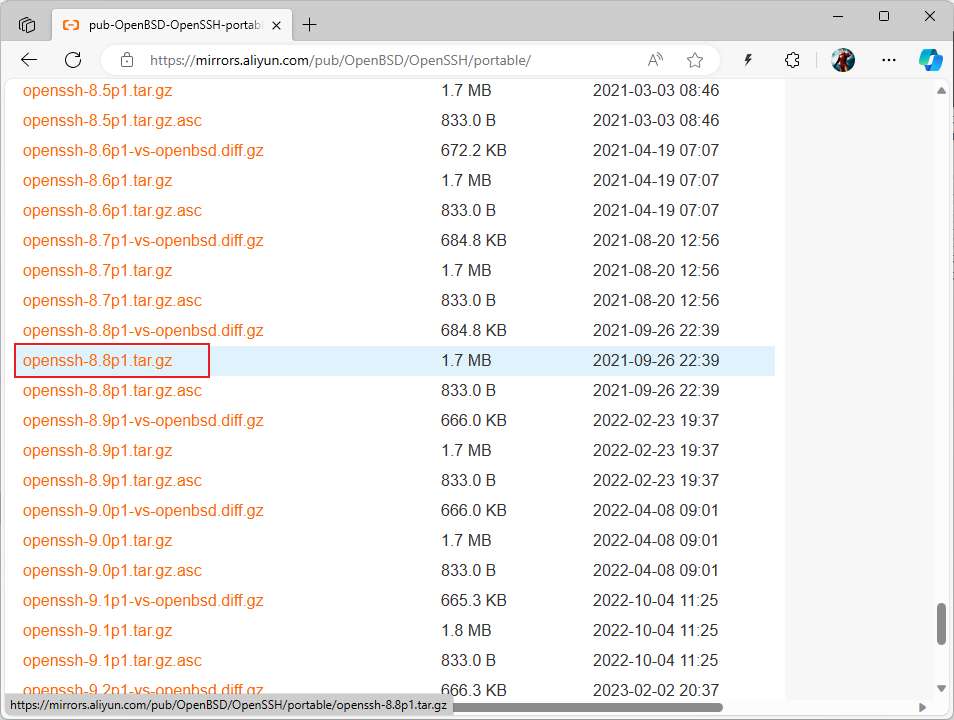The height and width of the screenshot is (720, 954).
Task: Click the Read aloud icon in address bar
Action: tap(656, 60)
